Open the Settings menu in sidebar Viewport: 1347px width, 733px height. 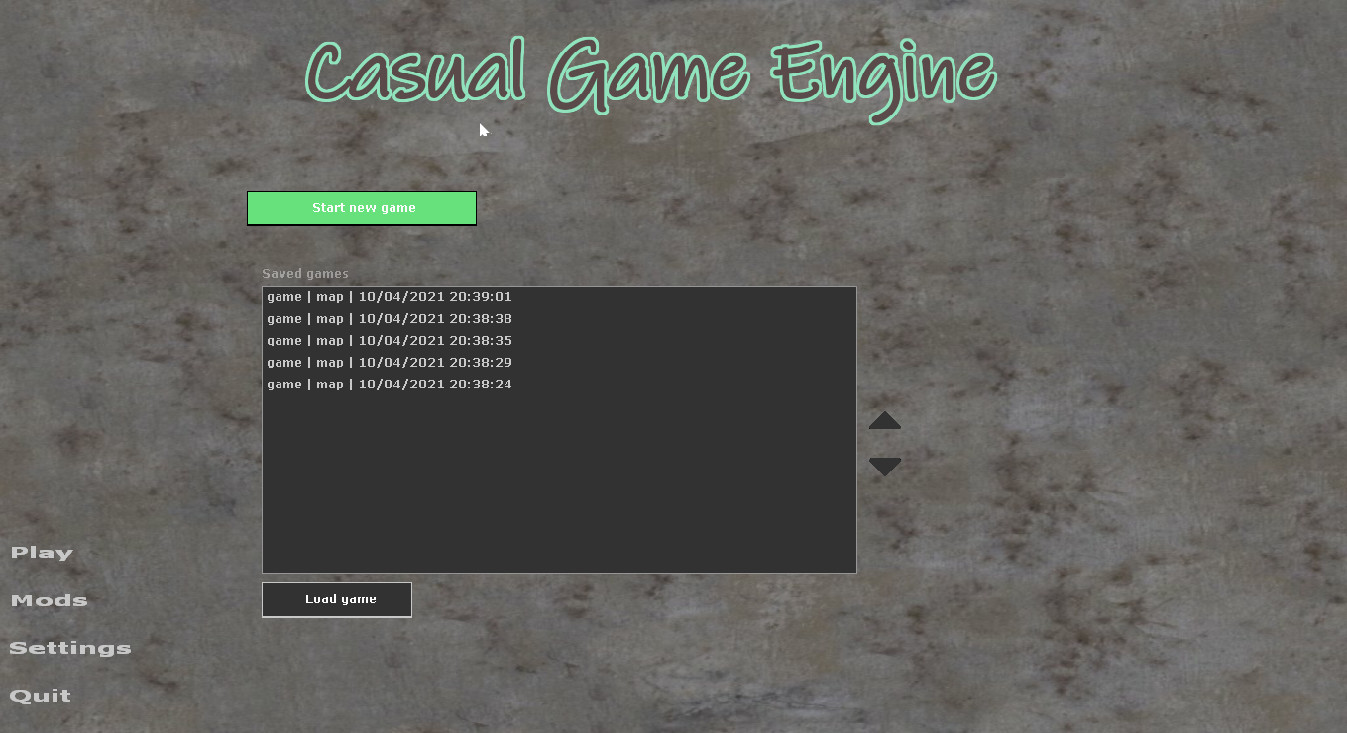pos(70,647)
